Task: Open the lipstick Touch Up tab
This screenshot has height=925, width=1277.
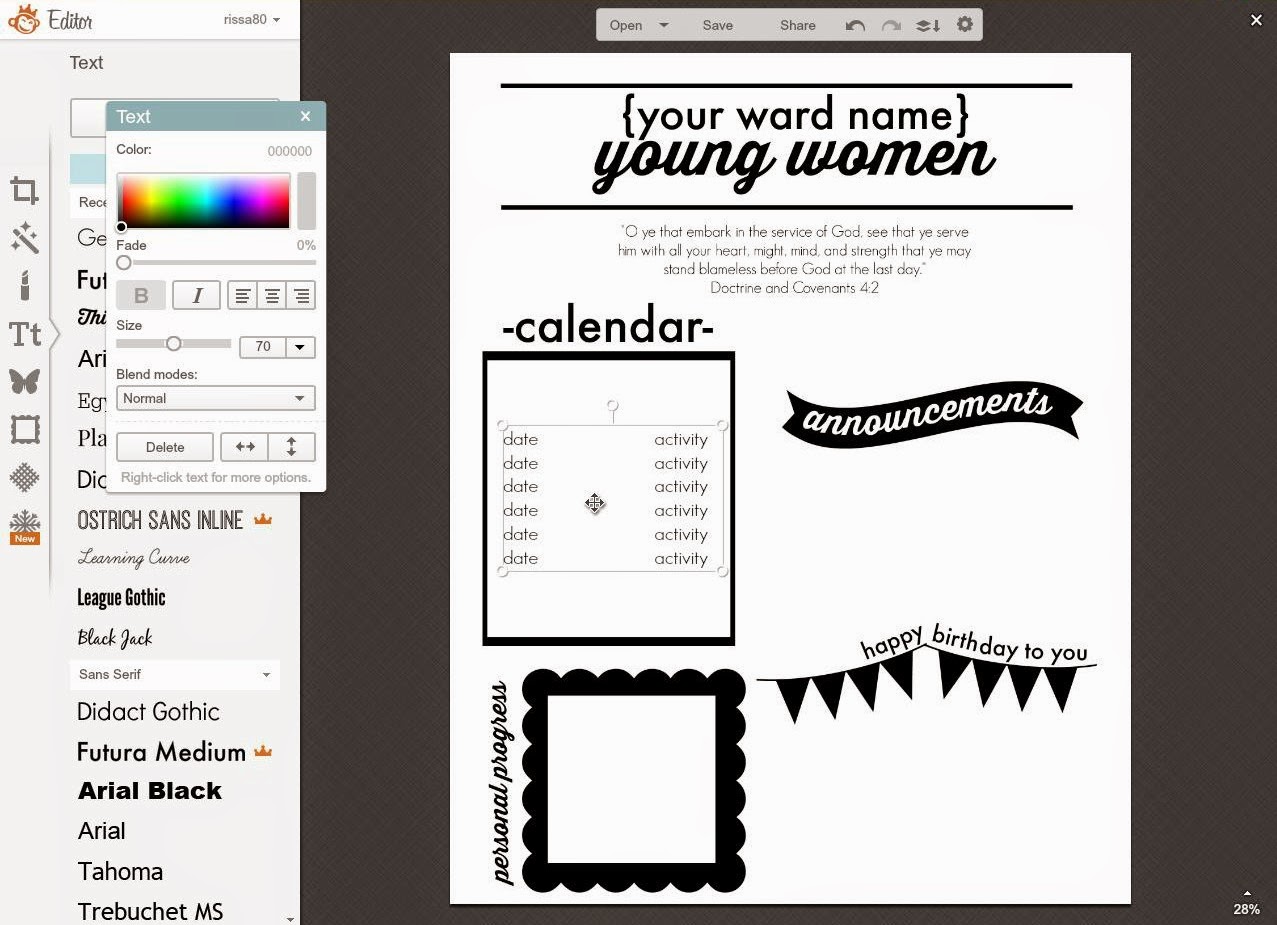Action: [25, 286]
